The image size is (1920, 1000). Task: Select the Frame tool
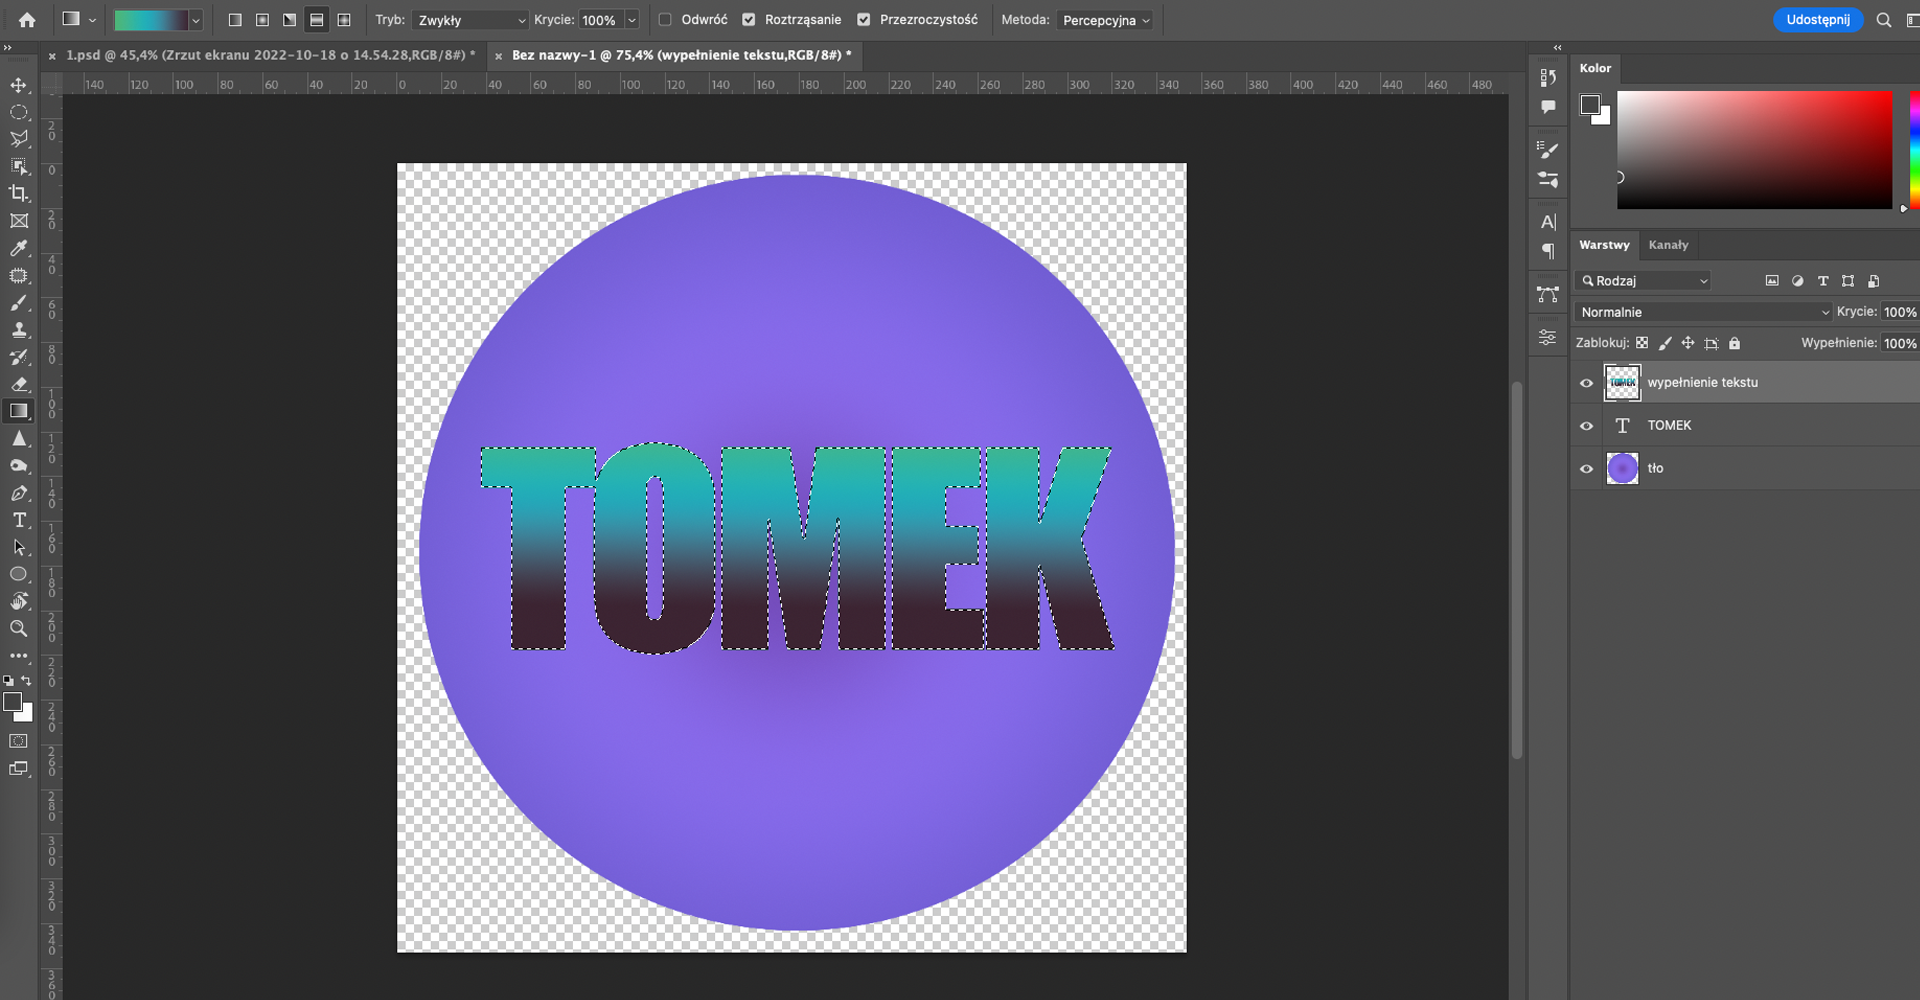pos(19,221)
